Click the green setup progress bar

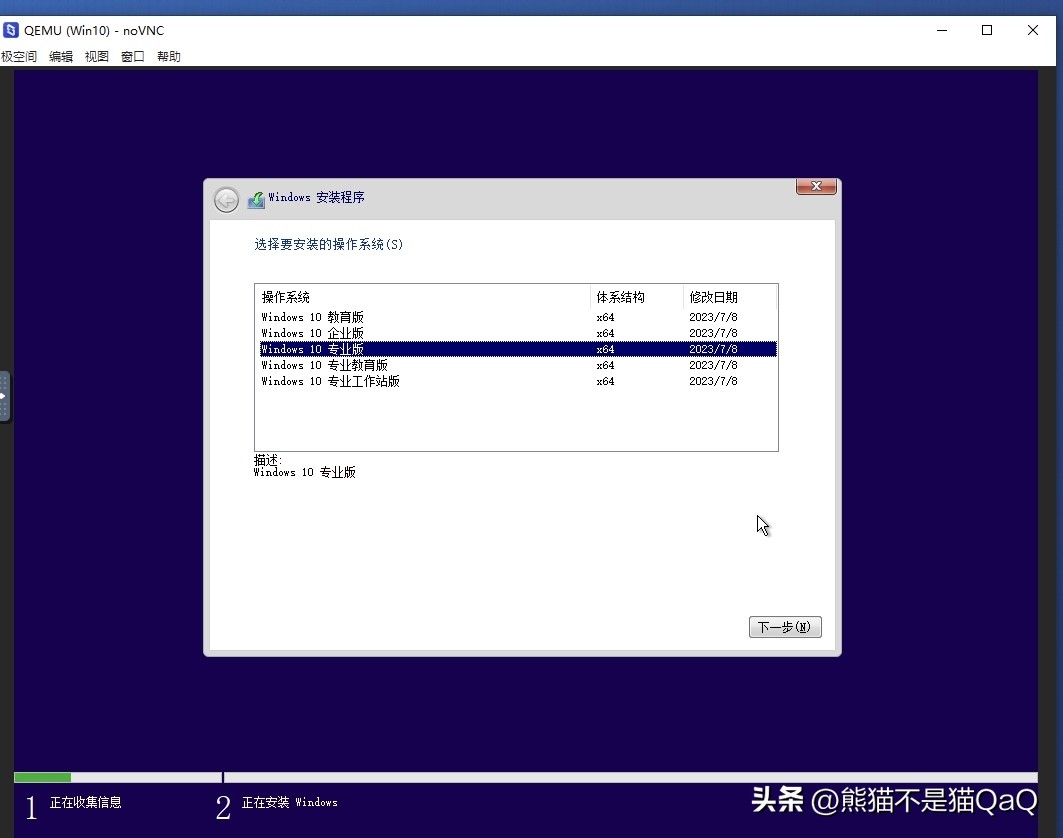tap(42, 777)
